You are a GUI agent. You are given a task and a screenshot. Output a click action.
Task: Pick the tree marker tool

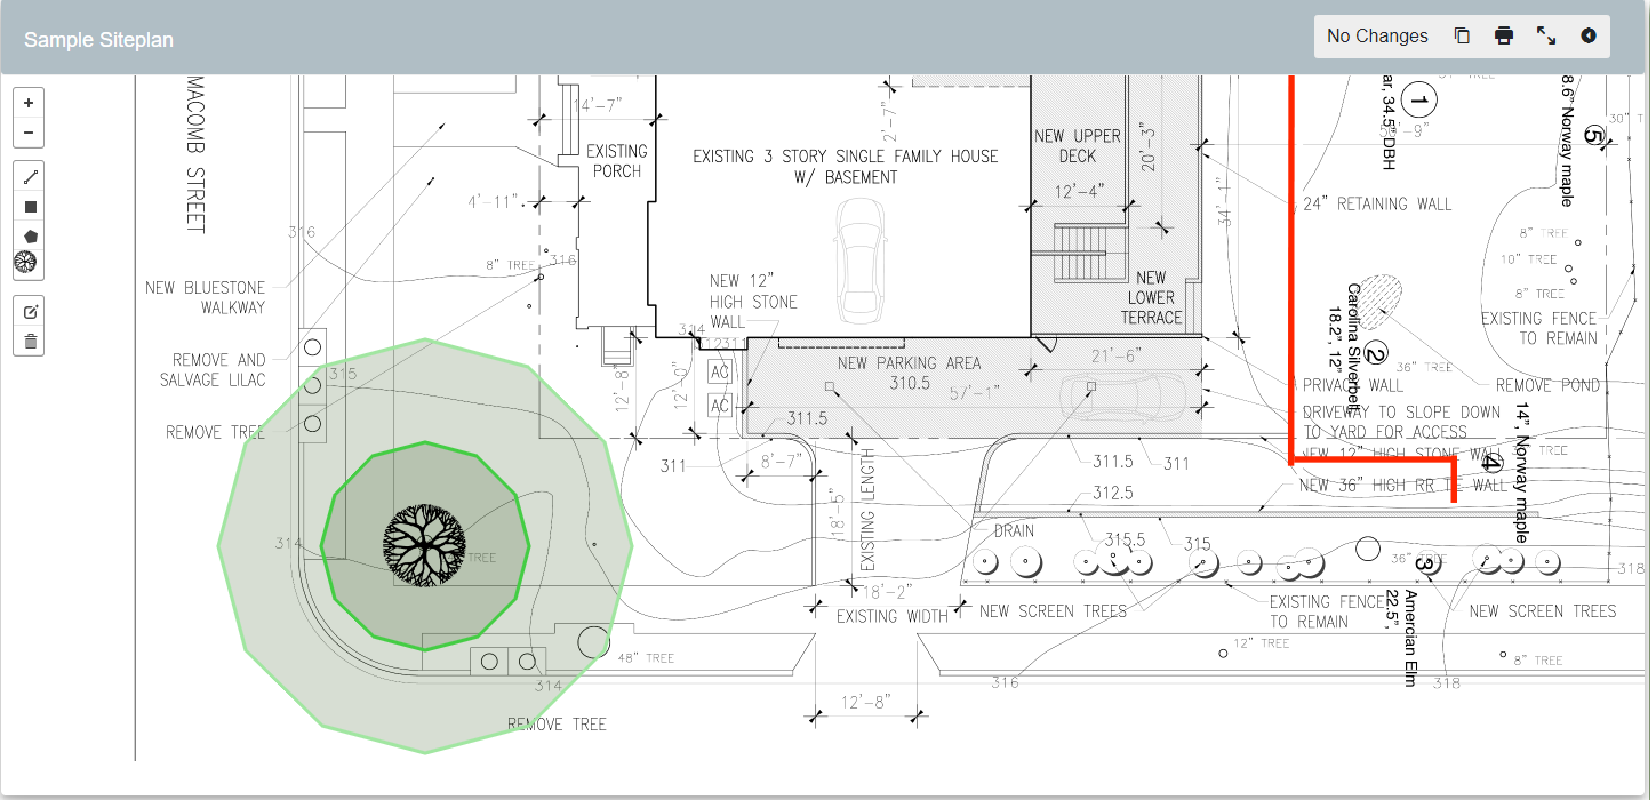click(26, 263)
